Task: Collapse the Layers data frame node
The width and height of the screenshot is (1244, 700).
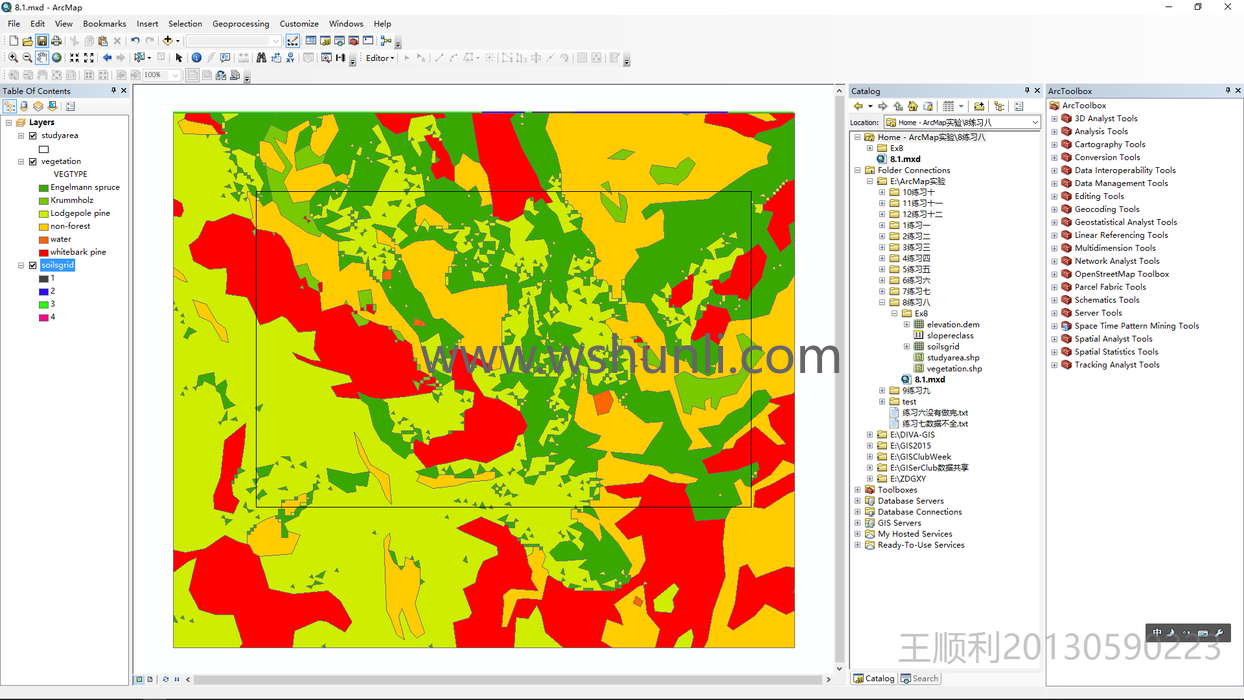Action: click(x=9, y=123)
